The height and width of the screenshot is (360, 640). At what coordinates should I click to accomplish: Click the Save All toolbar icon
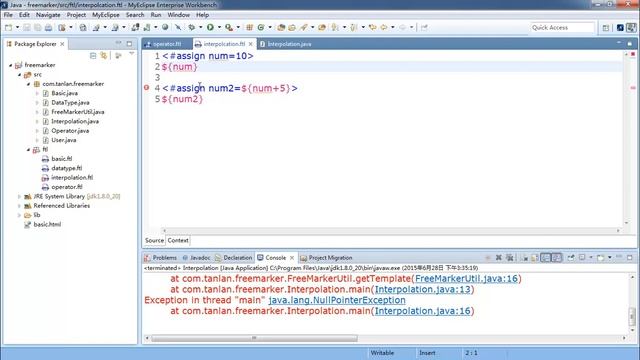tap(38, 27)
